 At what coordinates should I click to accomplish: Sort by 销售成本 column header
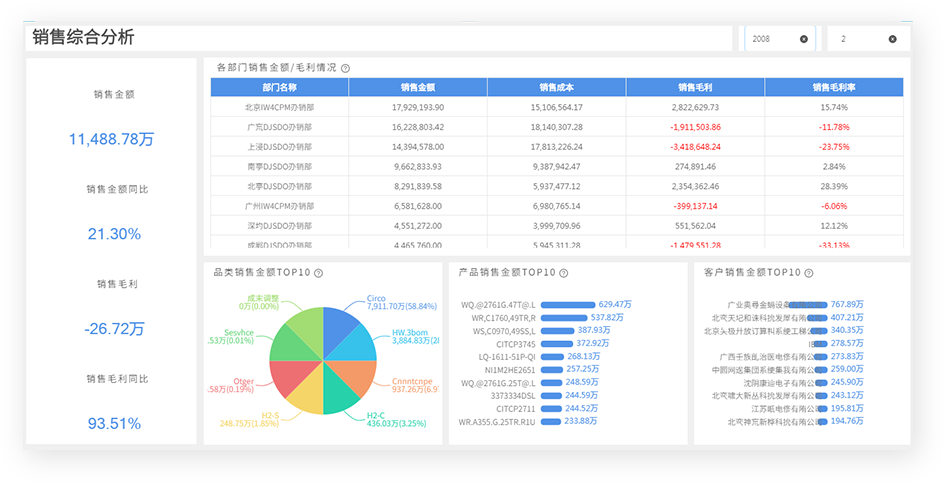(557, 87)
